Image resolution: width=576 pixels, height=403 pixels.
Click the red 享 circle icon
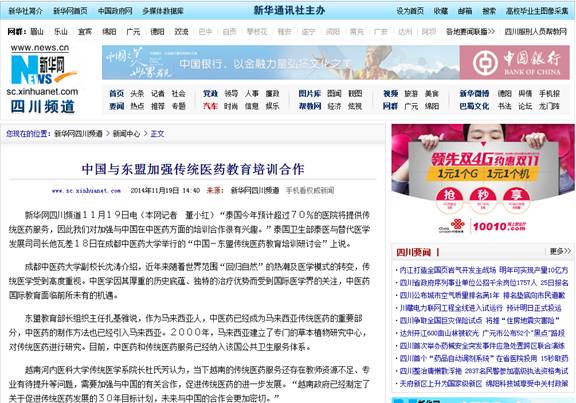pos(516,200)
